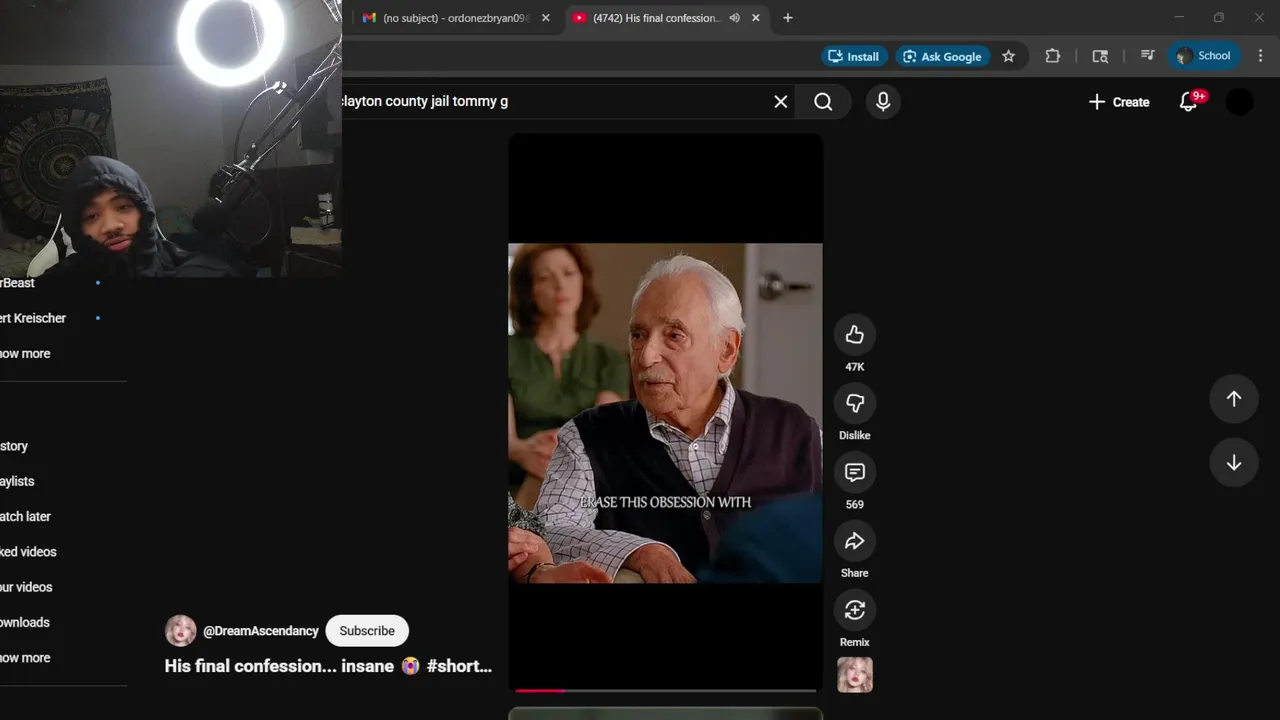This screenshot has height=720, width=1280.
Task: Open the next Short preview at the bottom
Action: 665,714
